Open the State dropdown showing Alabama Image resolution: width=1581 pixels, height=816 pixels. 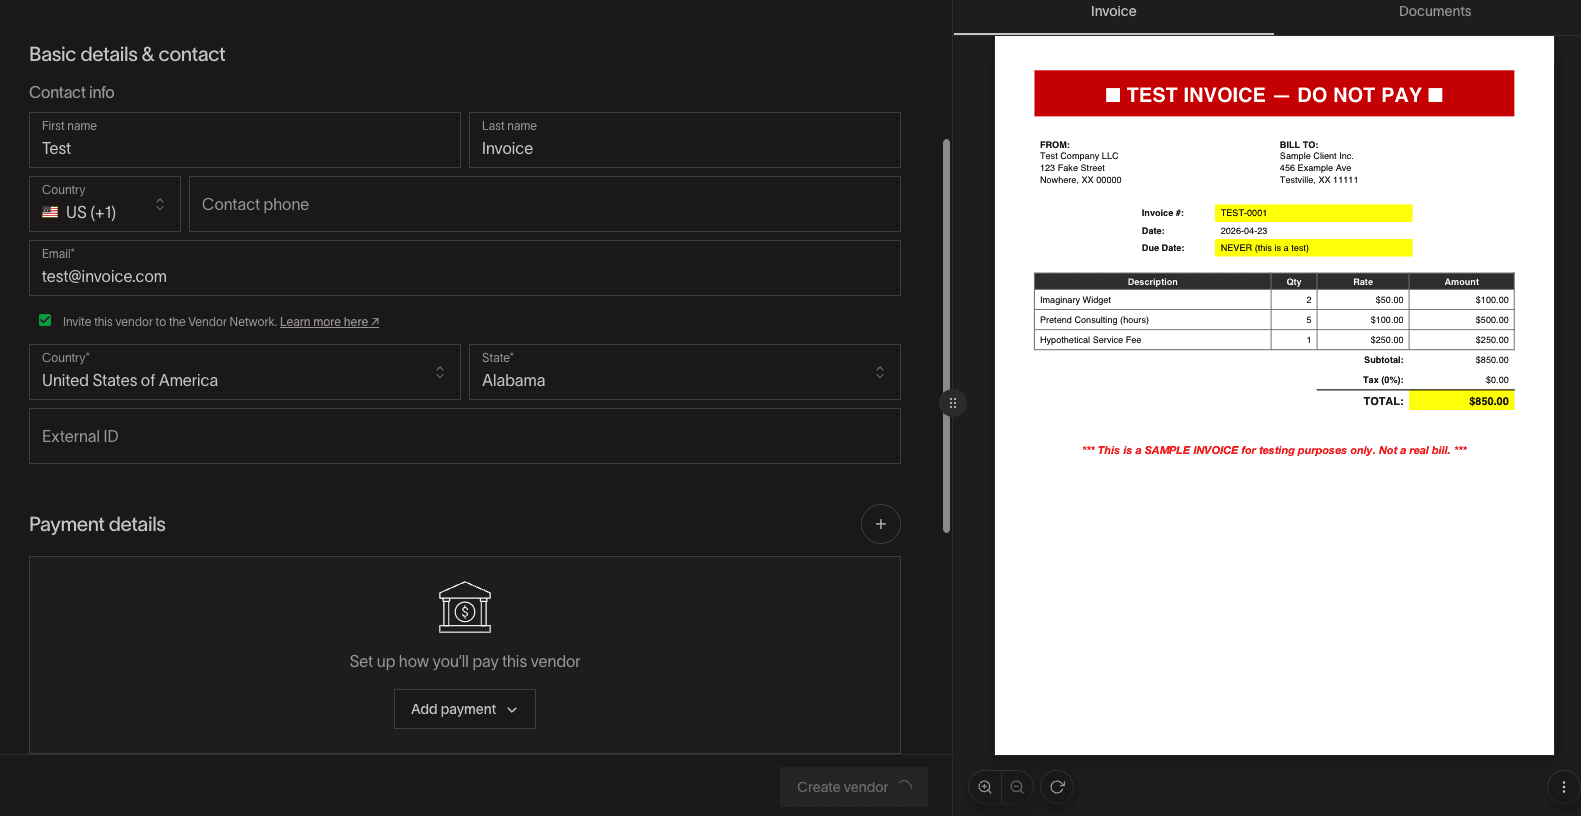[x=685, y=372]
